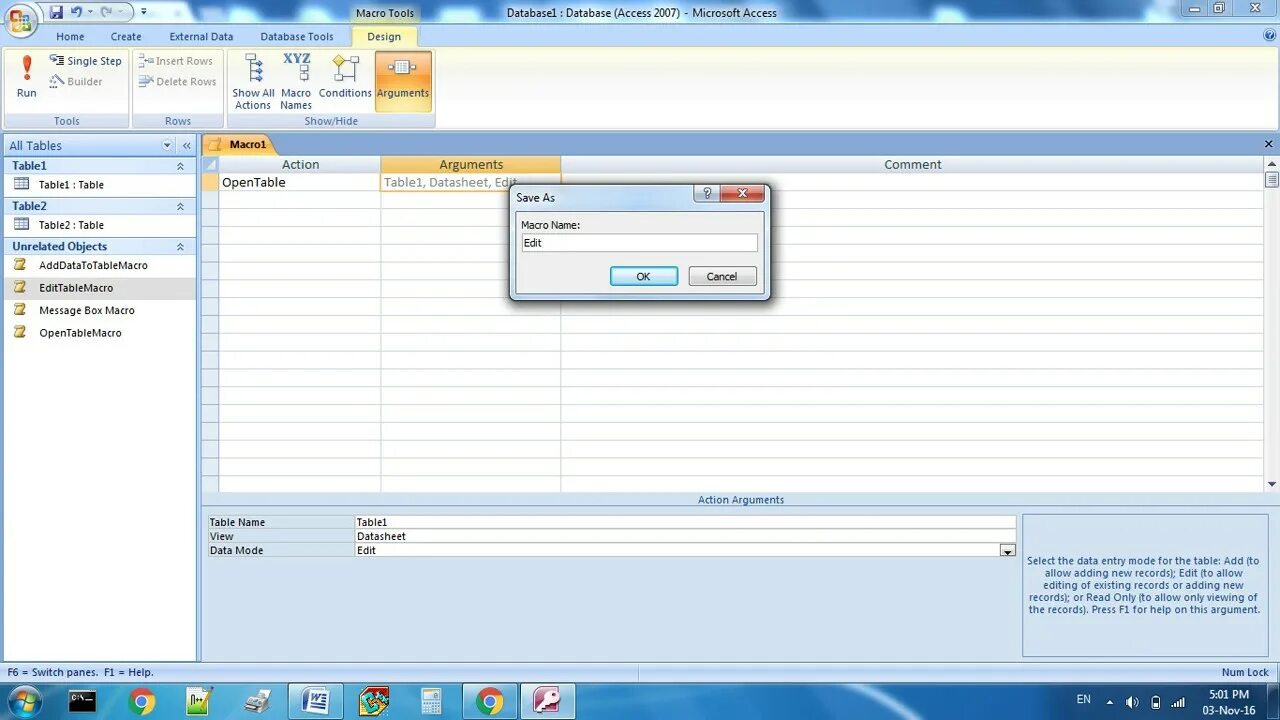Image resolution: width=1280 pixels, height=720 pixels.
Task: Click the Arguments column header
Action: [471, 165]
